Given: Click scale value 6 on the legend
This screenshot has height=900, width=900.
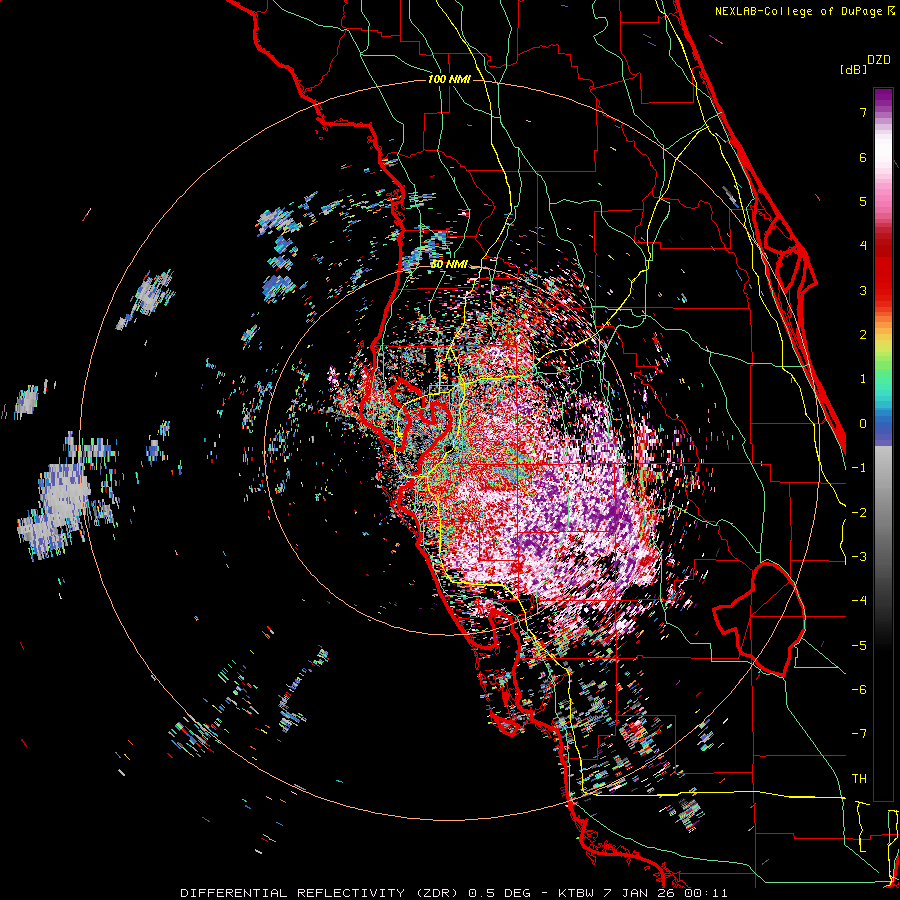Looking at the screenshot, I should (x=863, y=157).
